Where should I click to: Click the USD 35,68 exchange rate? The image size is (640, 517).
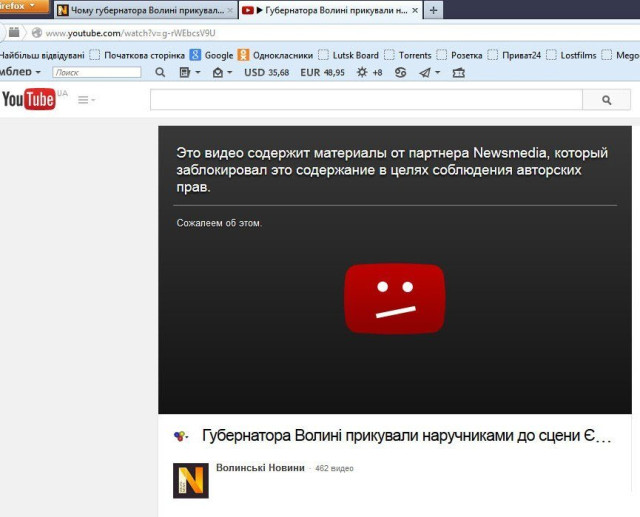click(268, 73)
